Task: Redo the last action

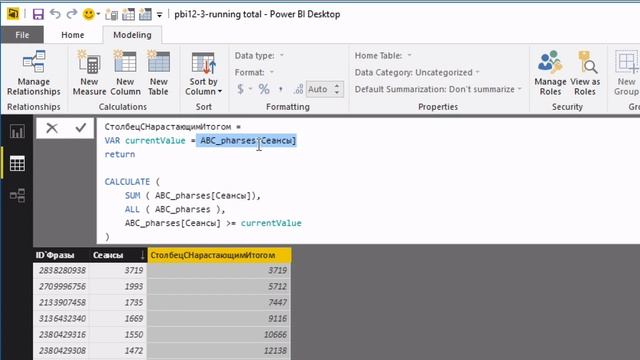Action: (72, 14)
